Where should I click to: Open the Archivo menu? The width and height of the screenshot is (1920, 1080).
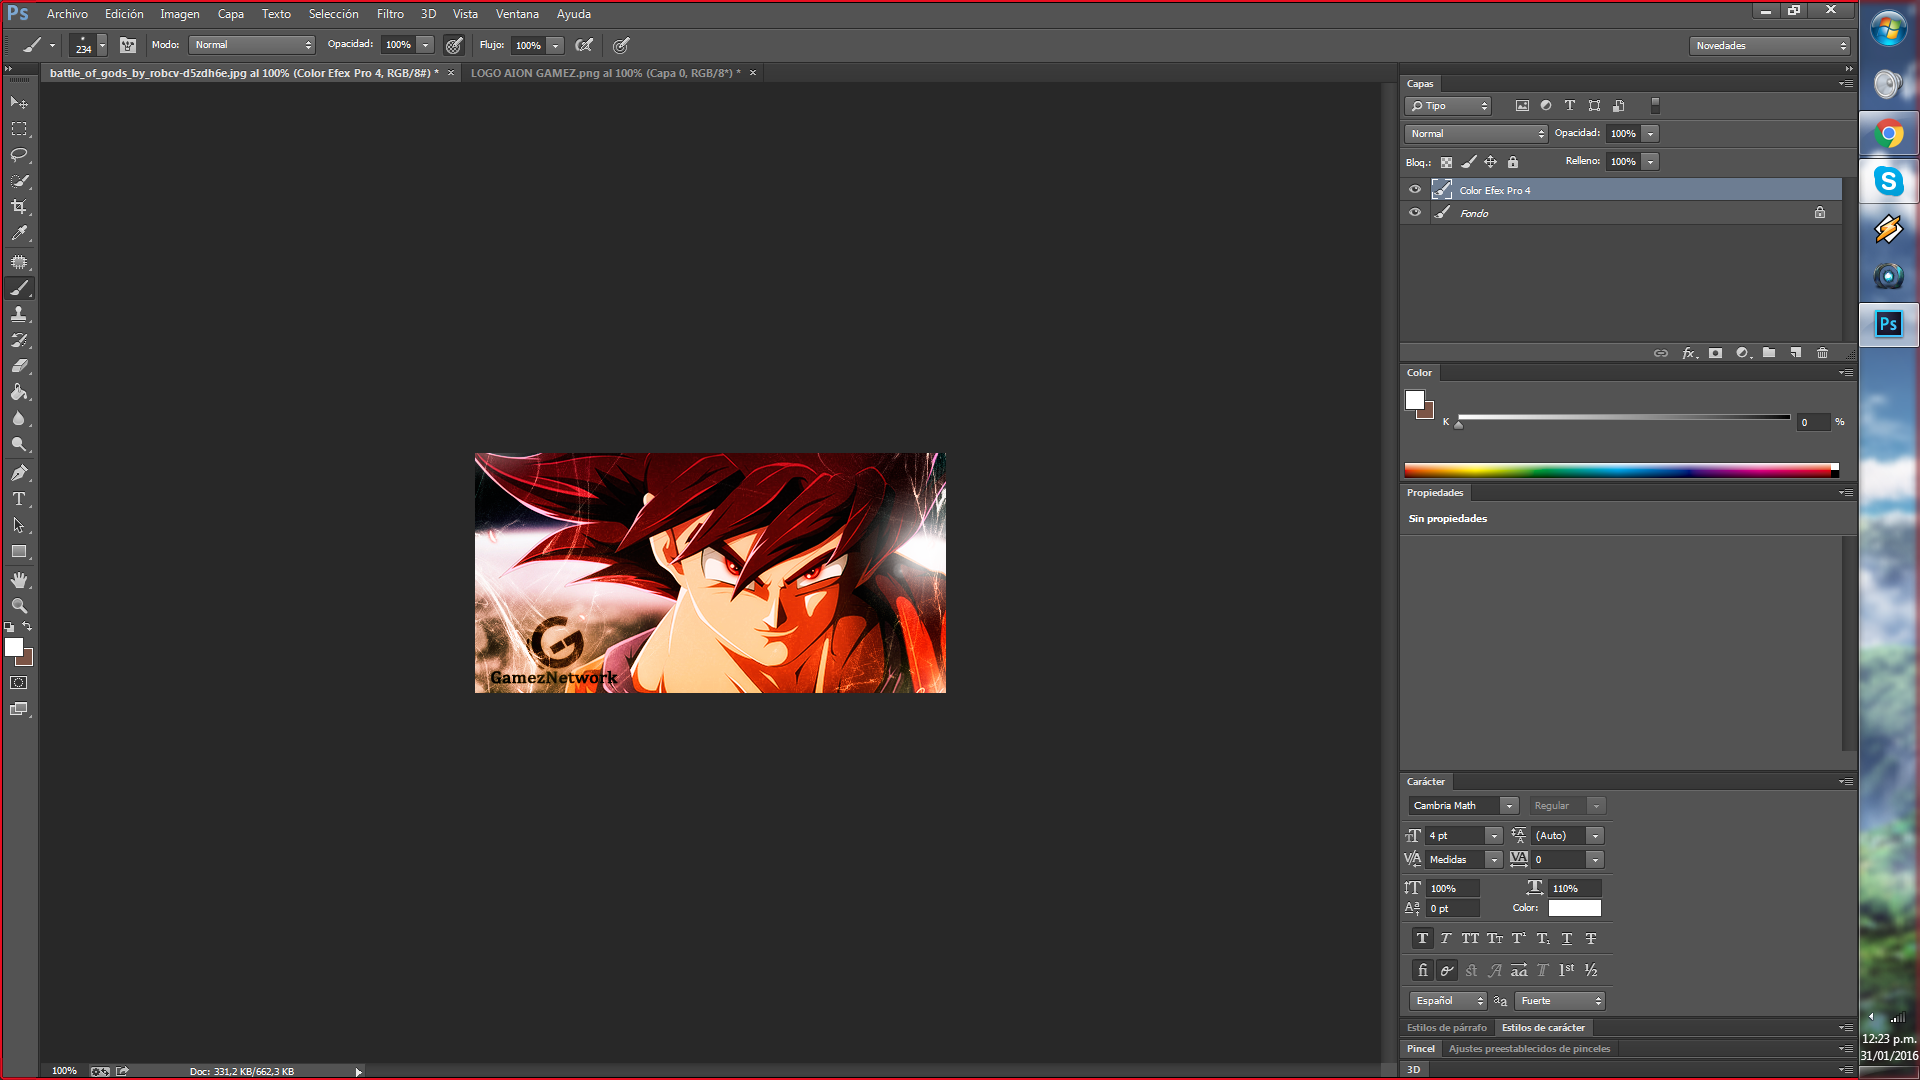[x=67, y=14]
